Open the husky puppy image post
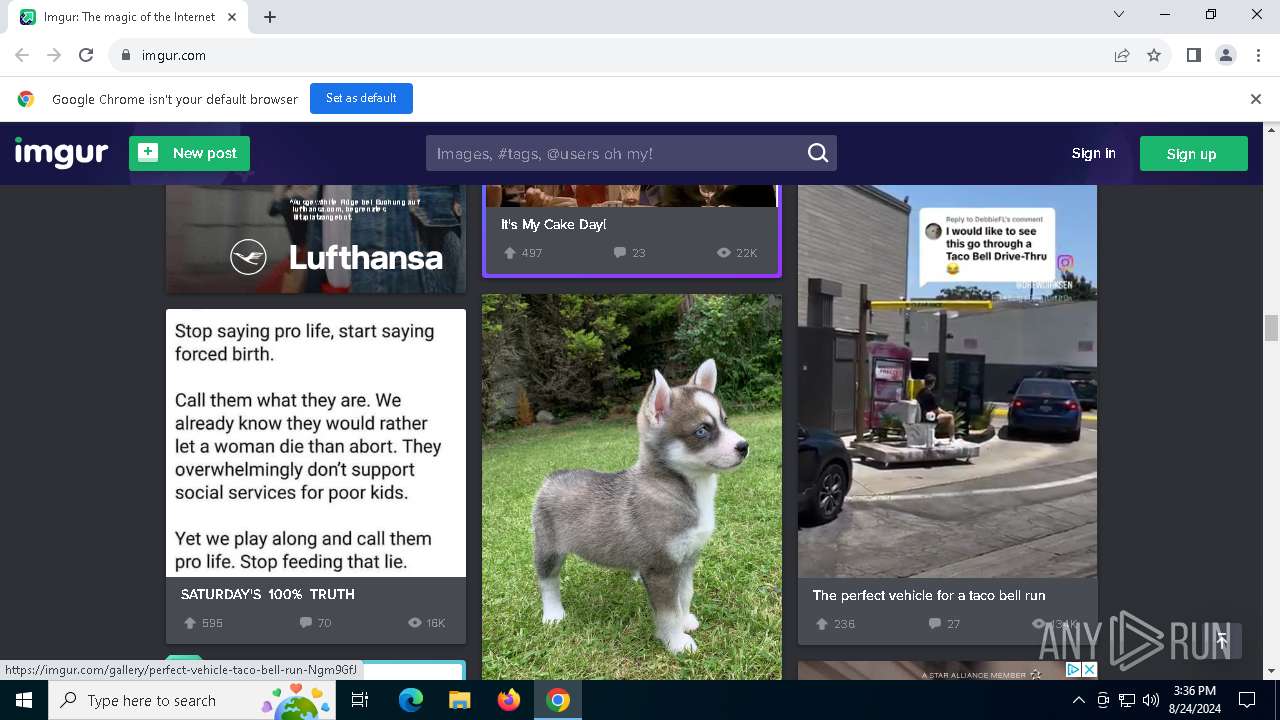1280x720 pixels. [x=632, y=487]
